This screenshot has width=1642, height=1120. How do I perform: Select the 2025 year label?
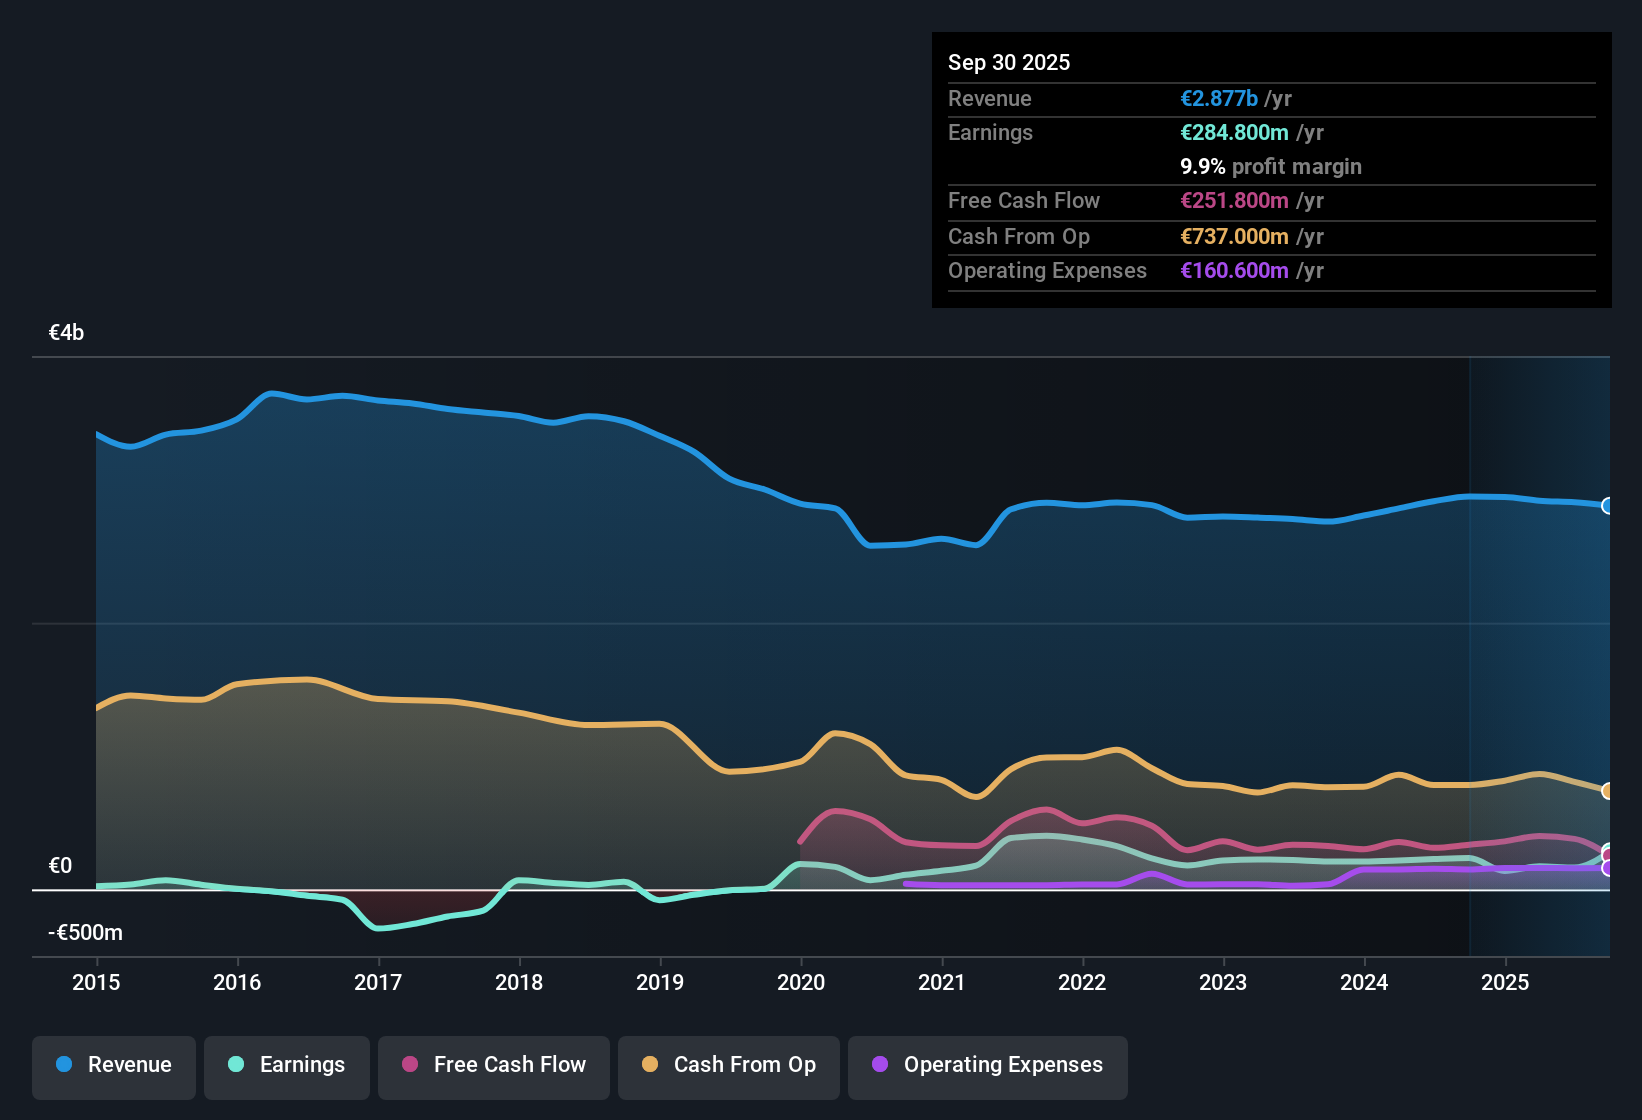point(1506,983)
